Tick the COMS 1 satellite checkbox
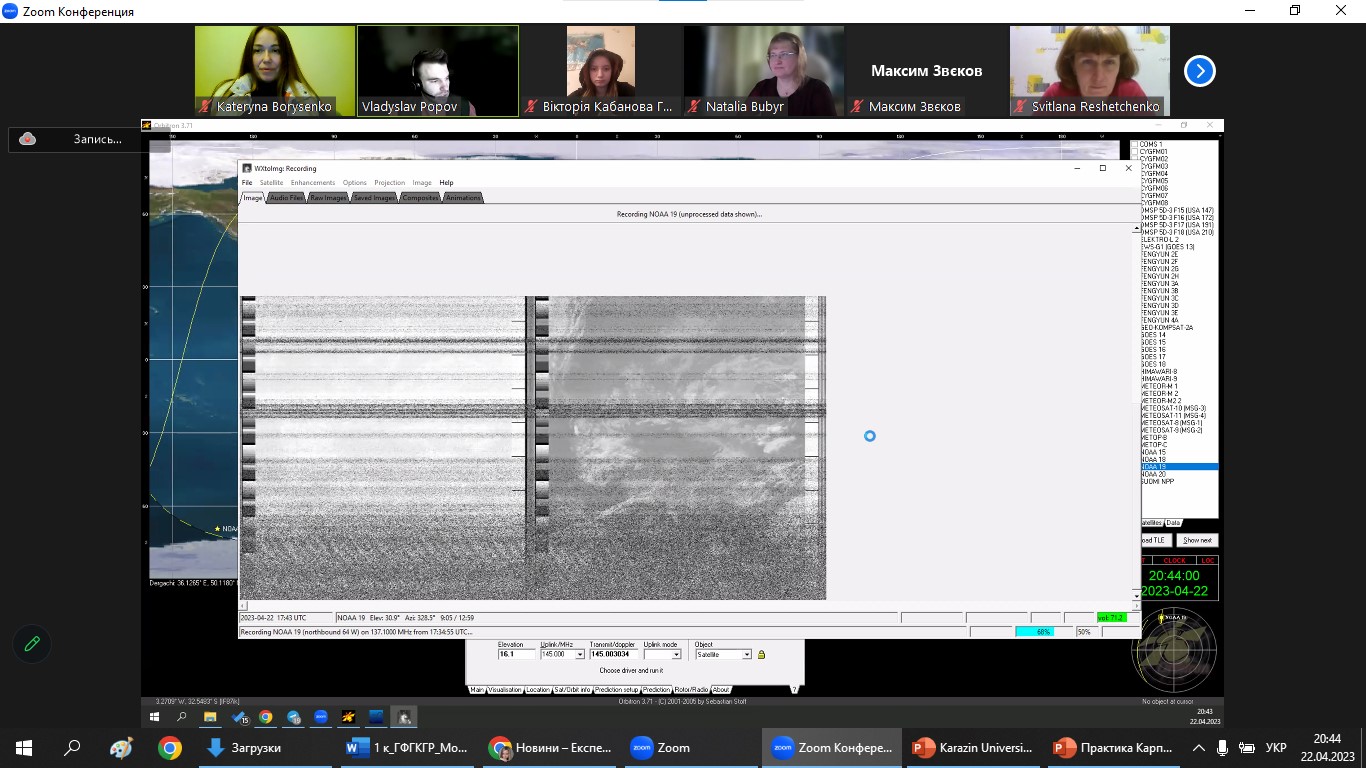 coord(1135,145)
